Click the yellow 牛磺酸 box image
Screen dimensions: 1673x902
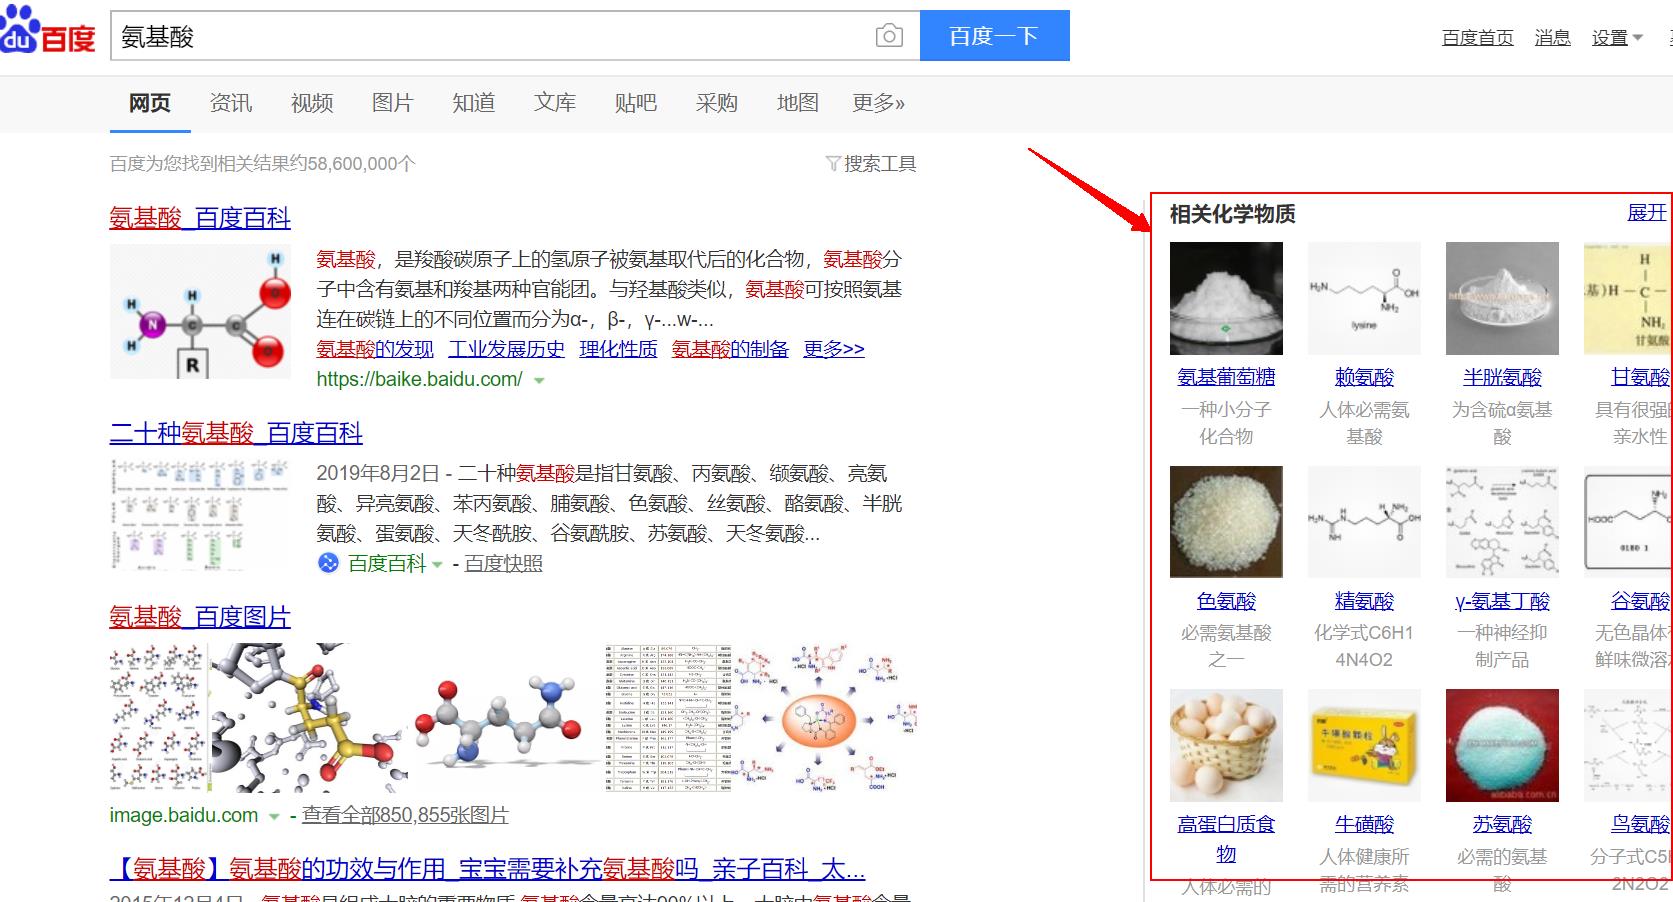[x=1364, y=745]
